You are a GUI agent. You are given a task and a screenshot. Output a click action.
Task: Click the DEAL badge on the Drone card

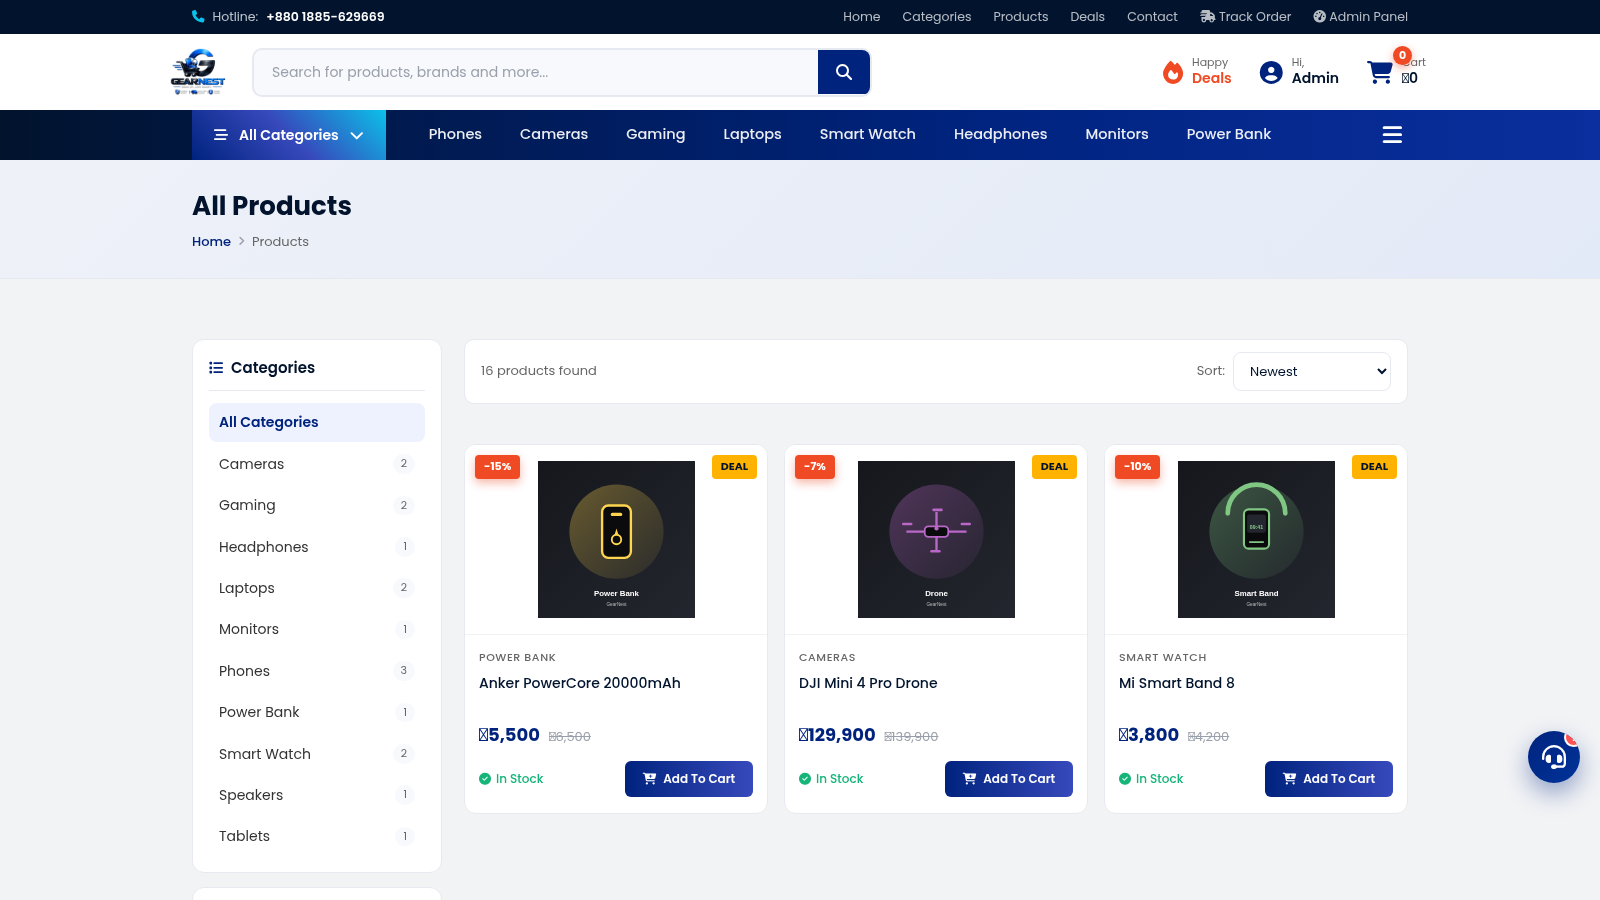click(1054, 467)
